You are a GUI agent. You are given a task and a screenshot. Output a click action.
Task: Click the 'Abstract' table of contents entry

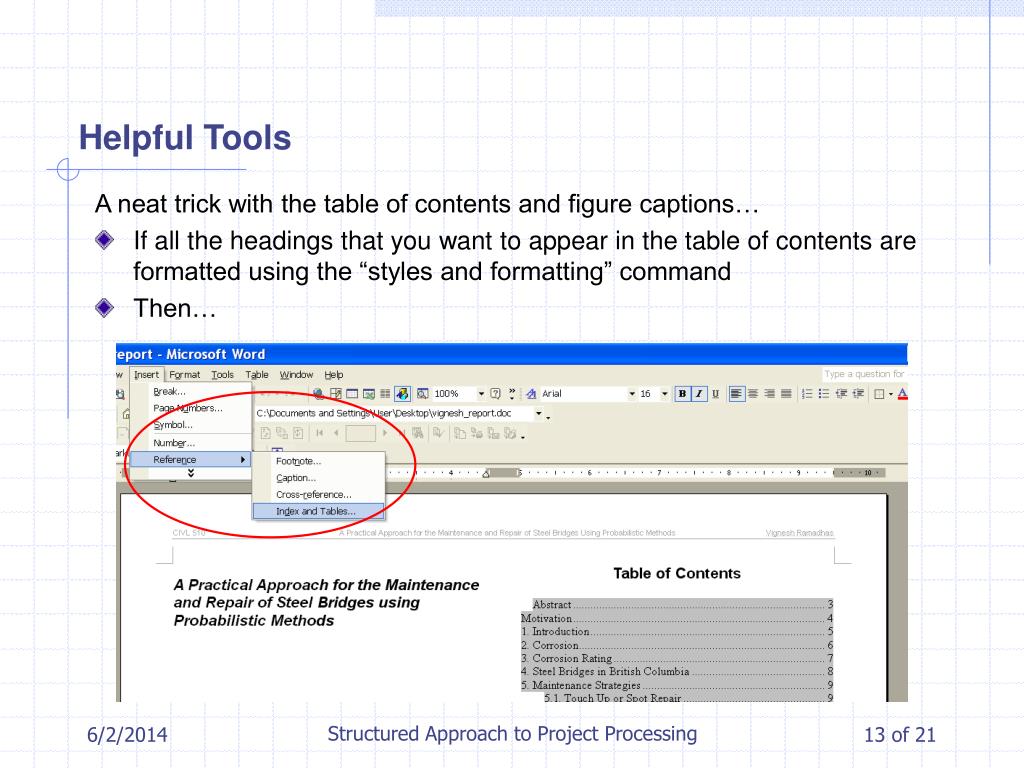682,605
